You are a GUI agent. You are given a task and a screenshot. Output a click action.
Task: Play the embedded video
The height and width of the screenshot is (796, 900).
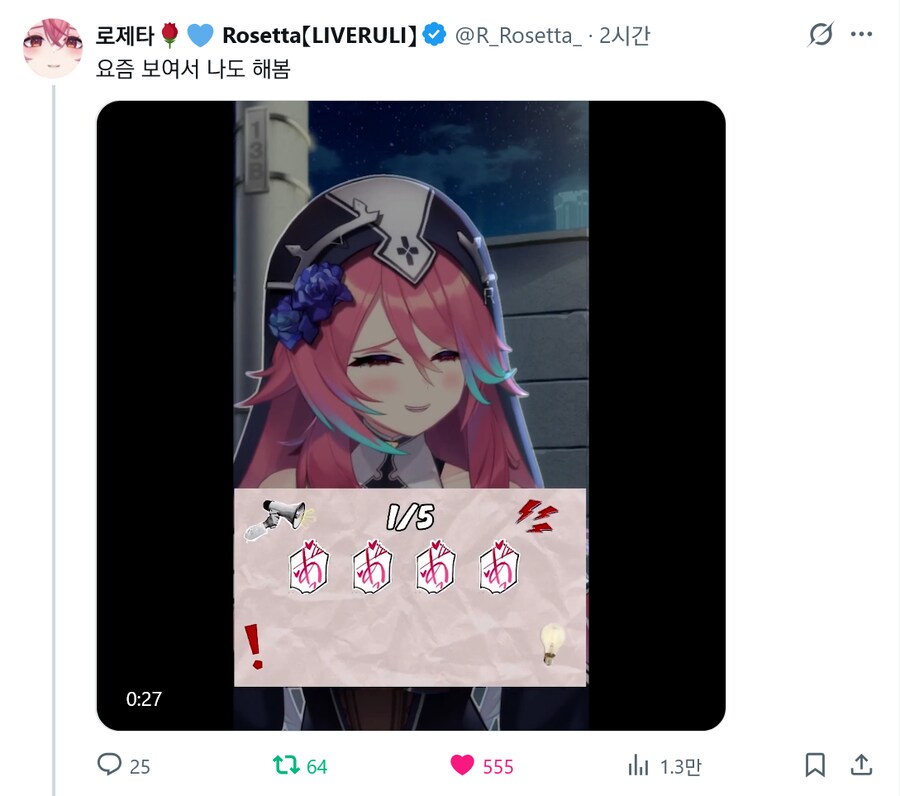[x=411, y=416]
